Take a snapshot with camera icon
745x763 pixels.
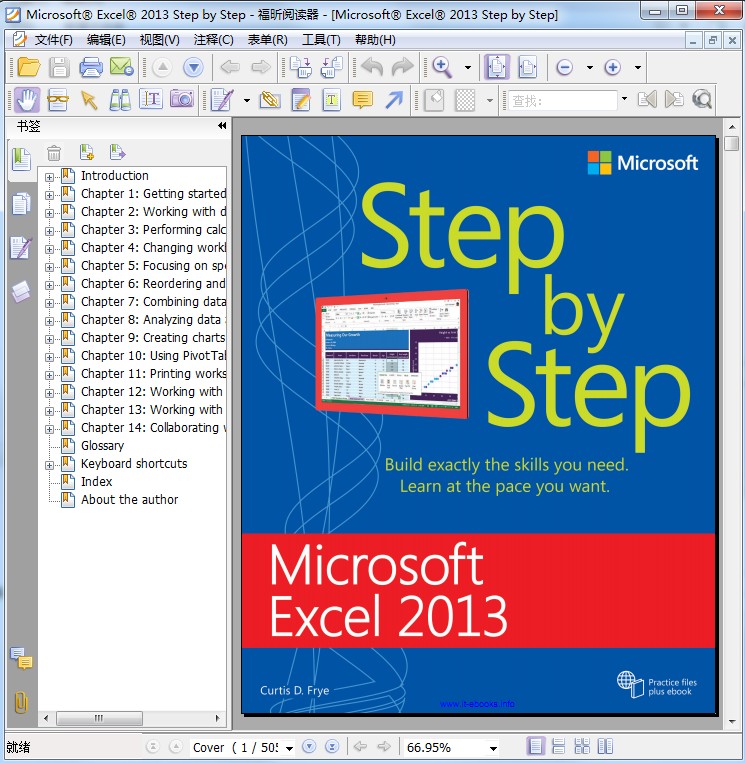point(182,99)
